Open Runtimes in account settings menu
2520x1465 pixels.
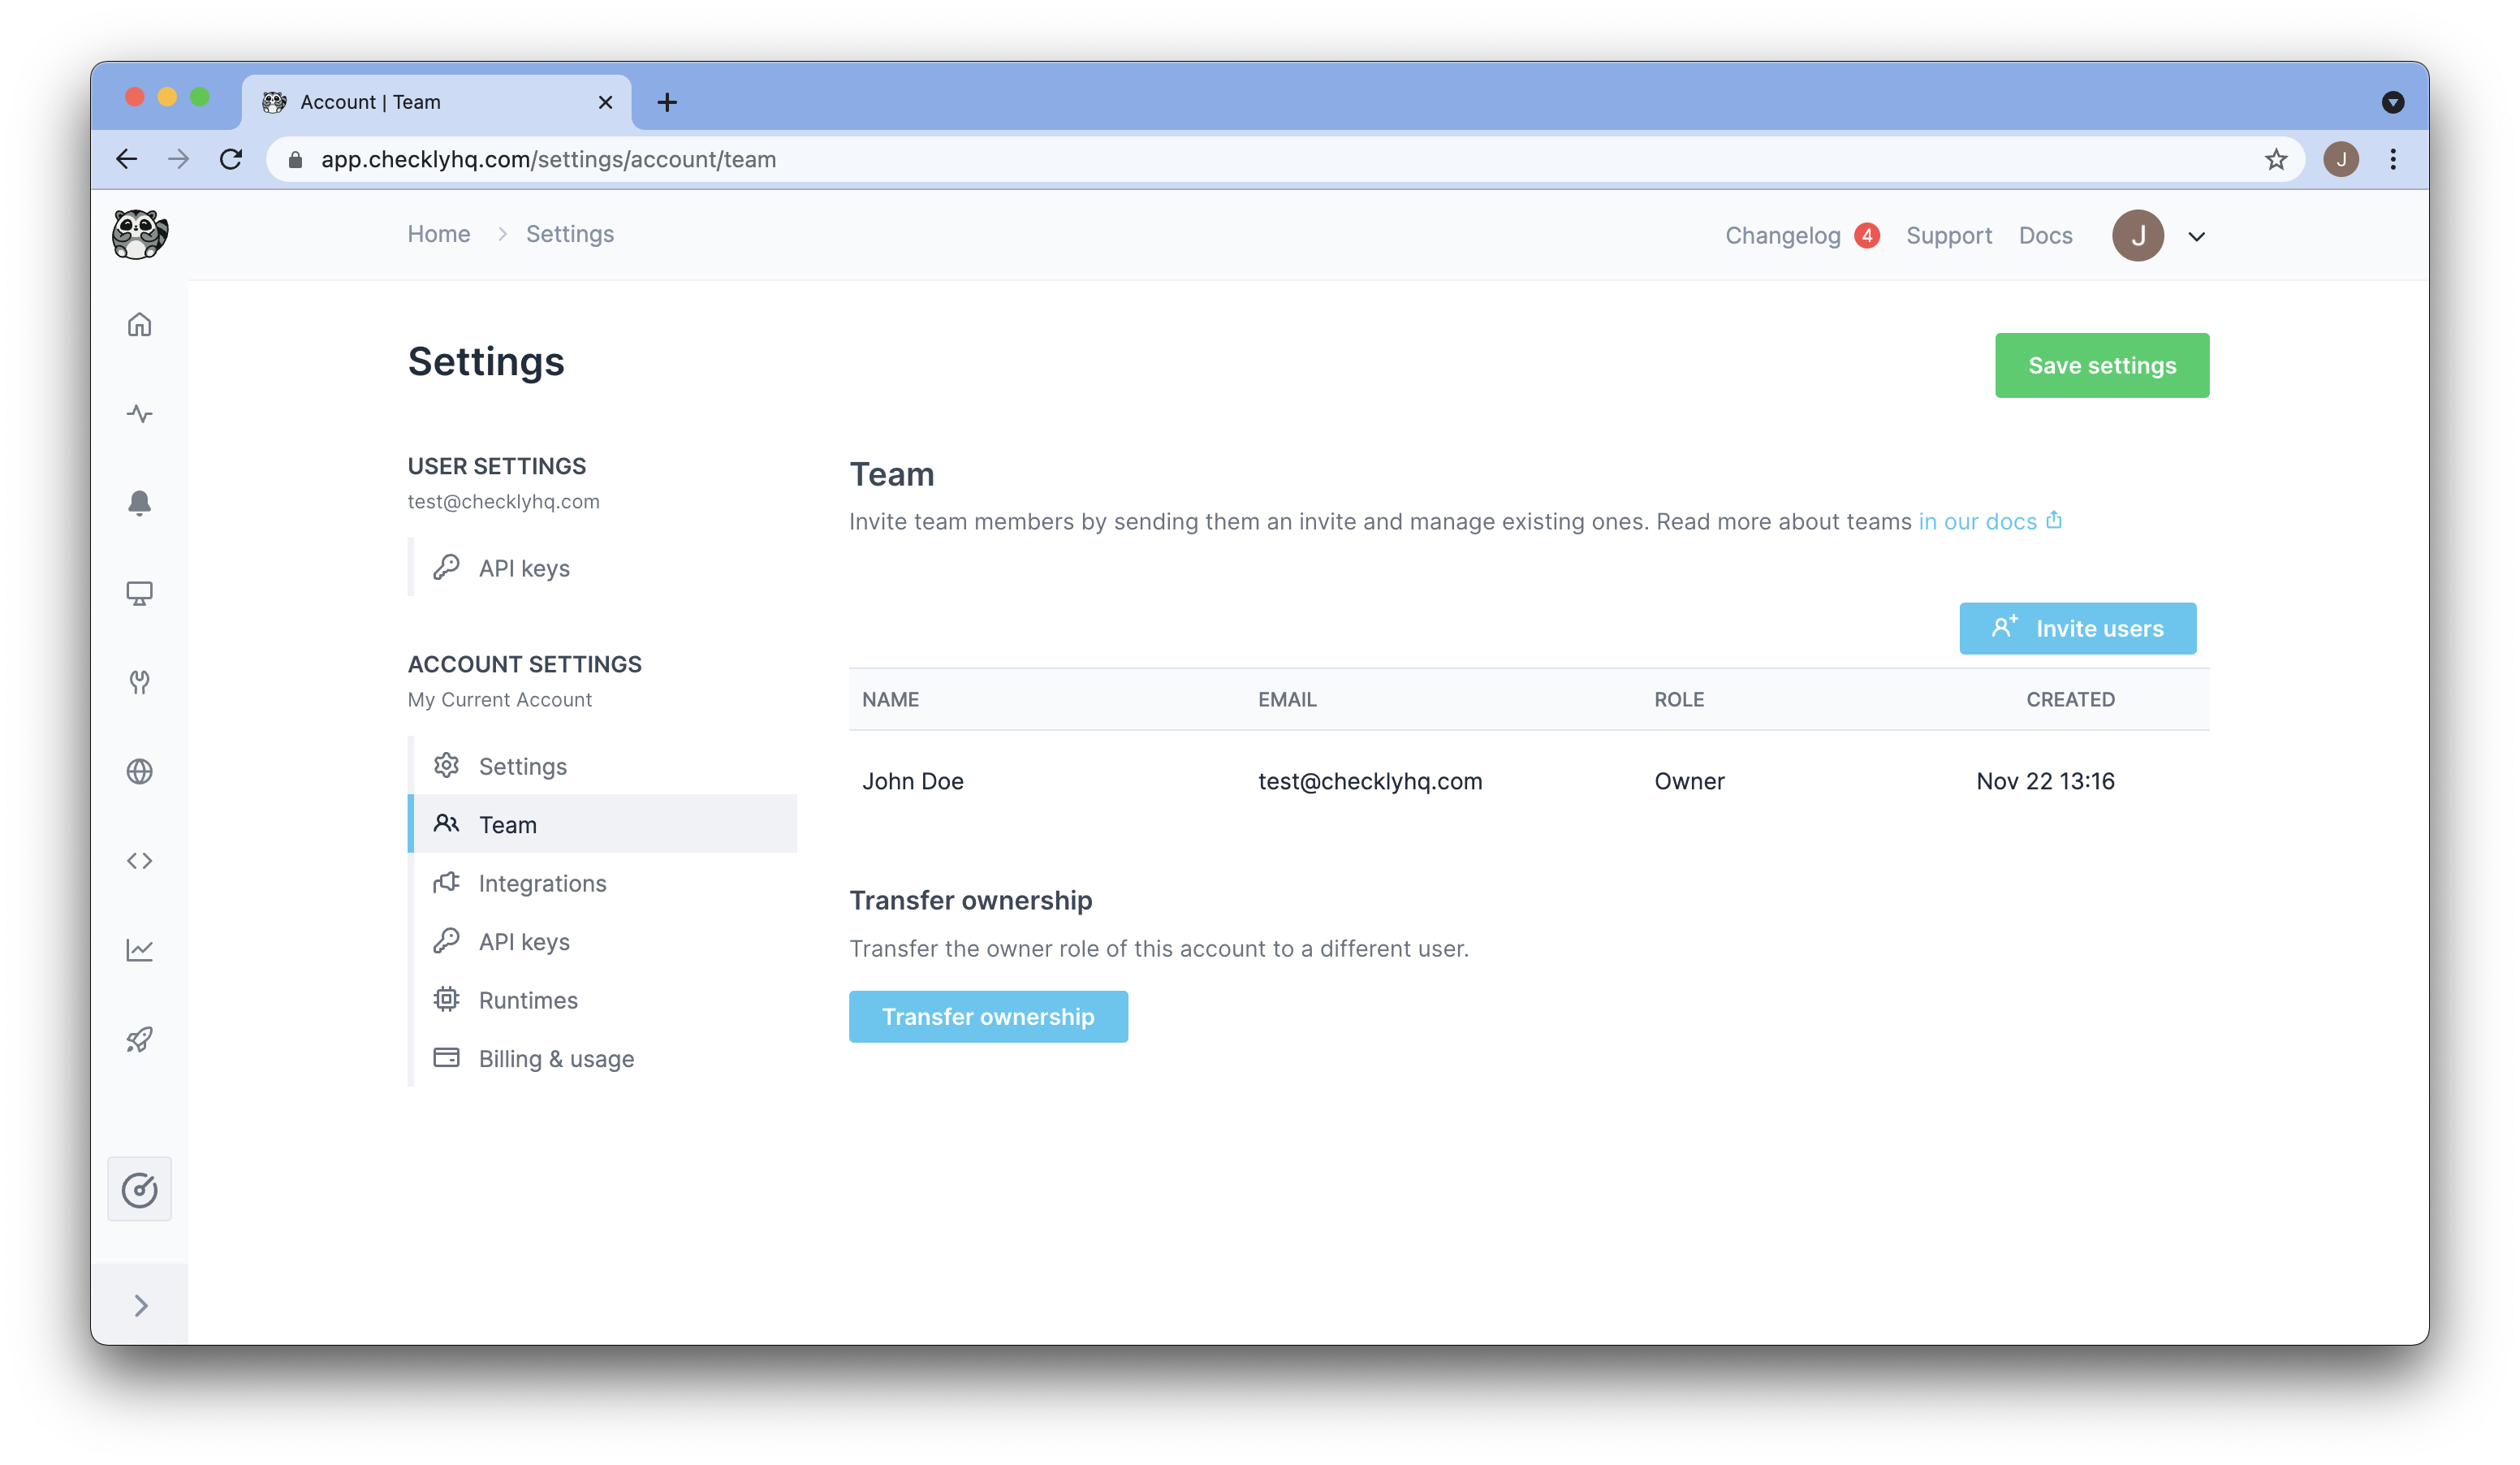(527, 1000)
